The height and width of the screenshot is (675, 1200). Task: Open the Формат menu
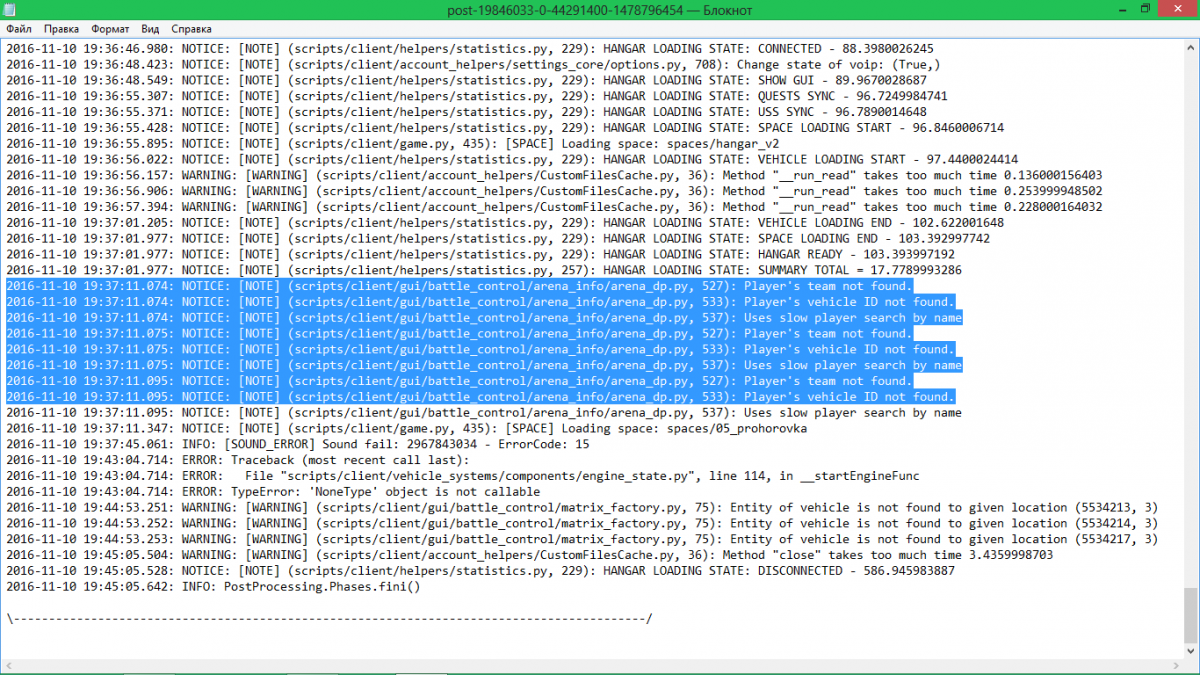click(x=110, y=30)
